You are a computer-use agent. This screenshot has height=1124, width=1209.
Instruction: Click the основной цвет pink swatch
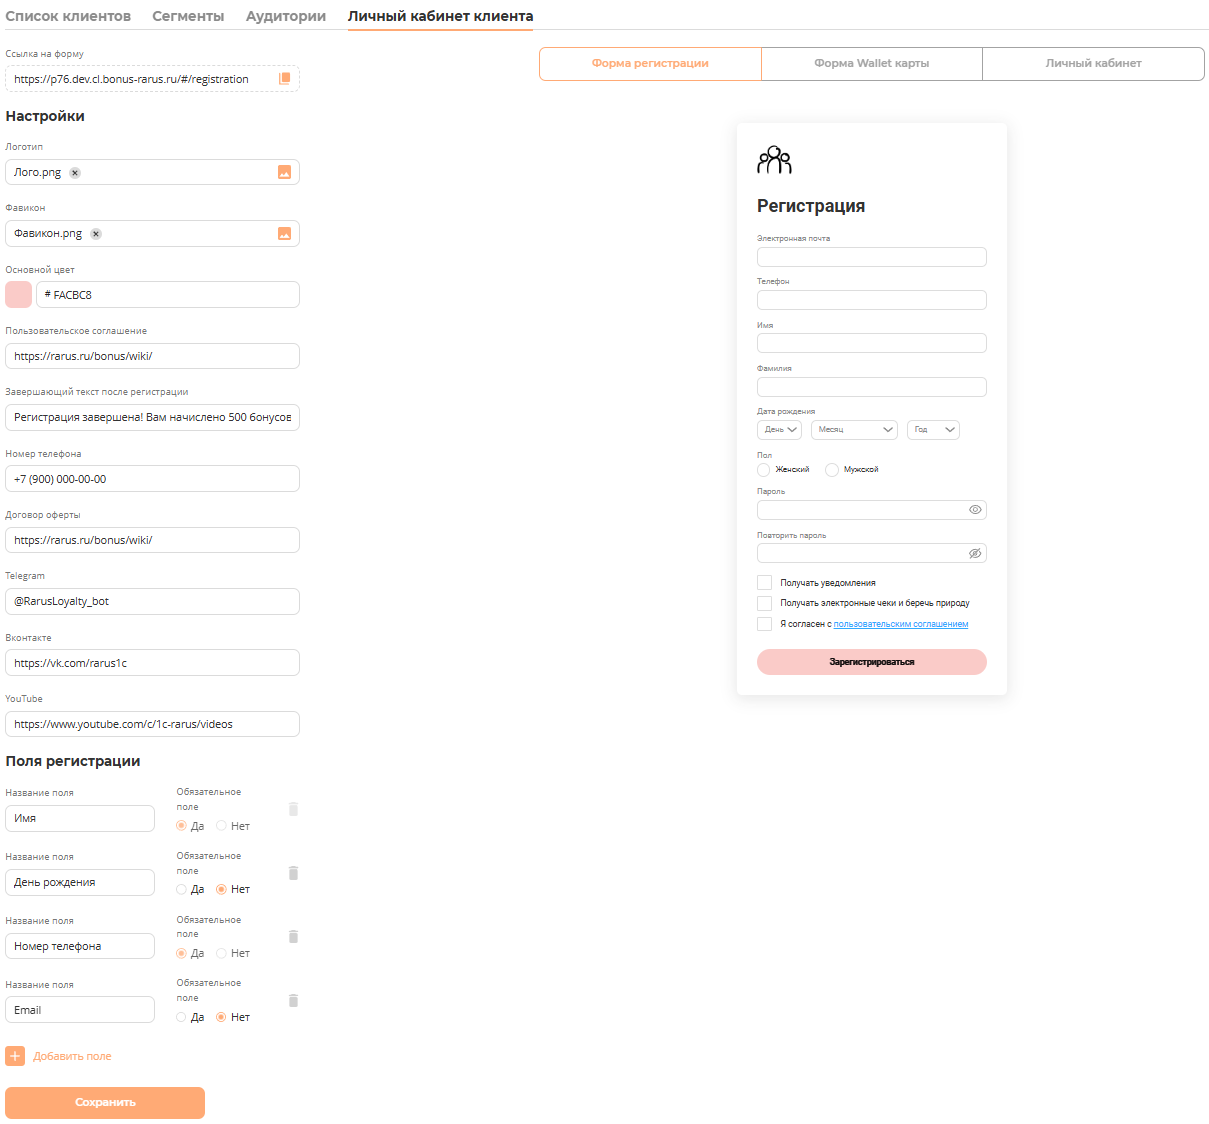click(x=19, y=295)
